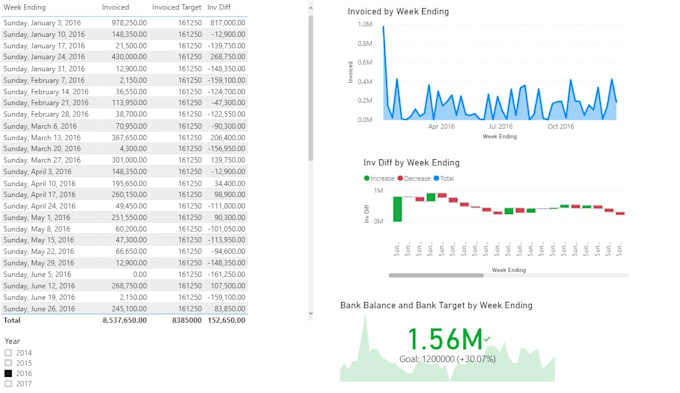Select the Sunday, January 3, 2016 row
The image size is (680, 393).
(124, 23)
